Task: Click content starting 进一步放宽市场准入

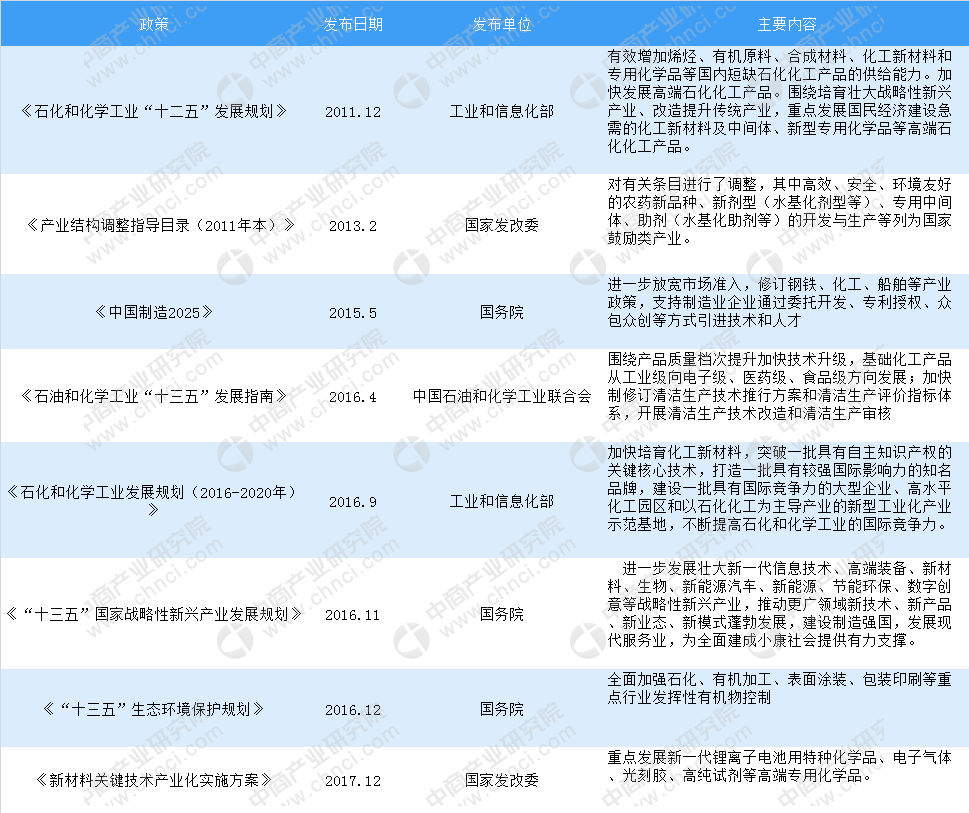Action: [x=779, y=302]
